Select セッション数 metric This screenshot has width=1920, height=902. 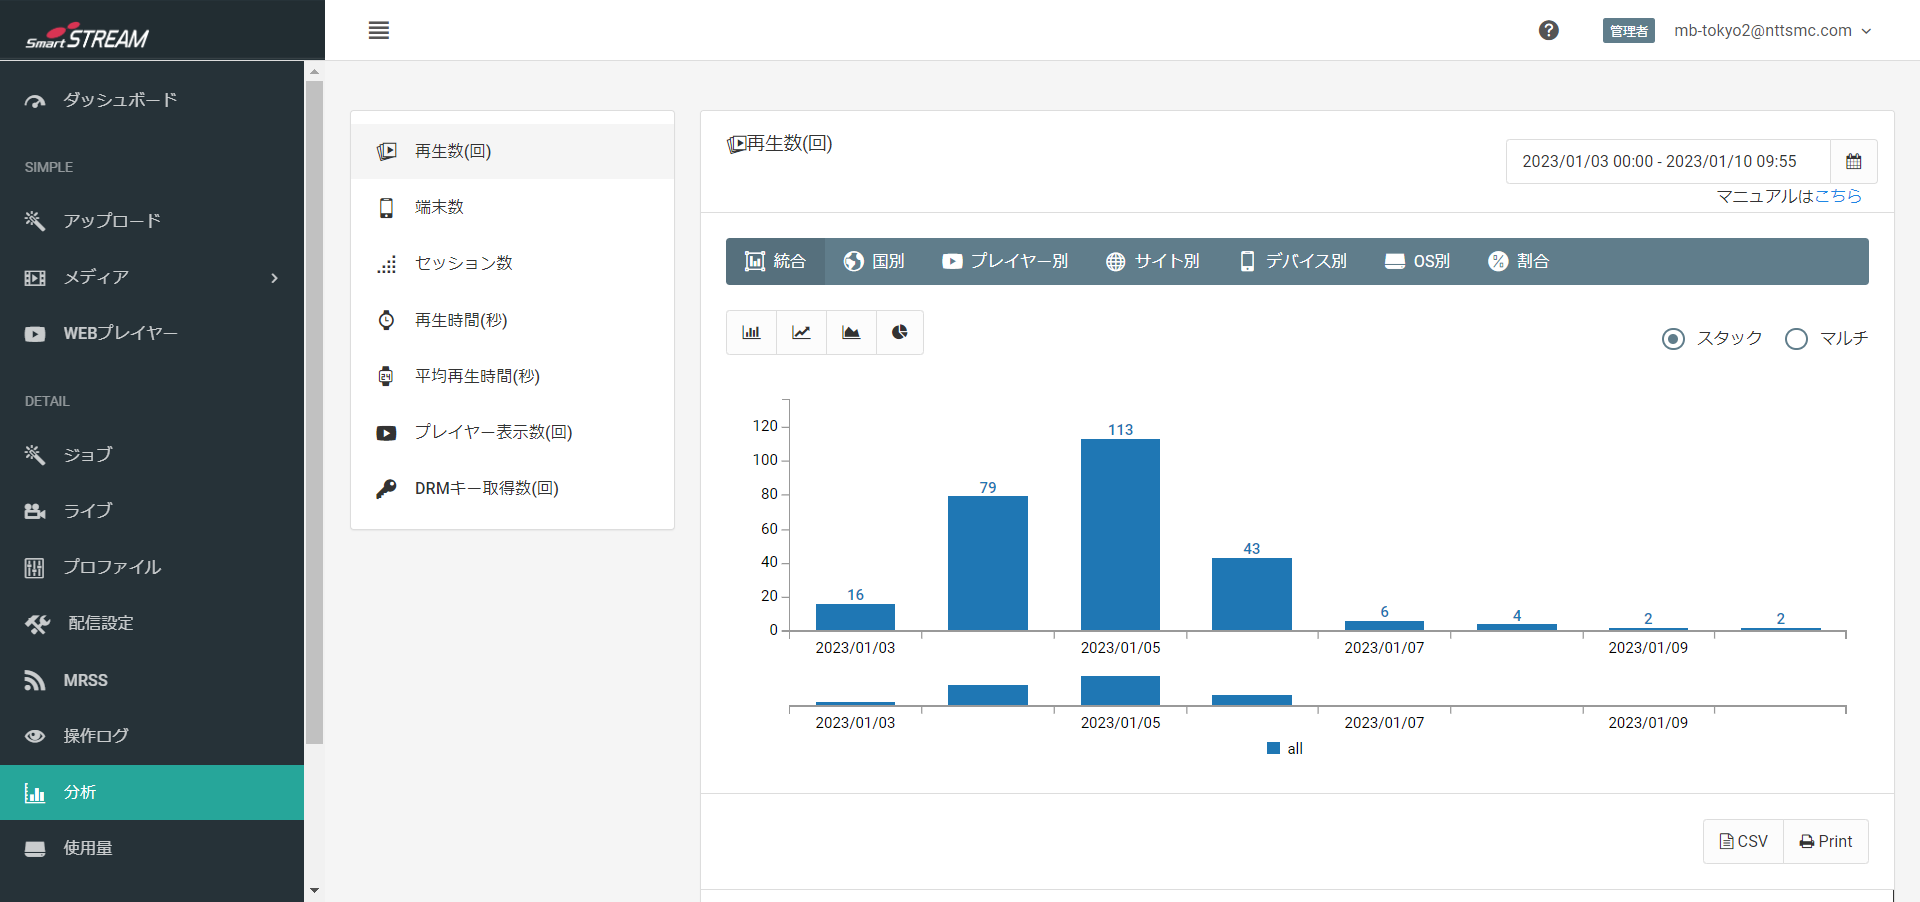click(512, 263)
